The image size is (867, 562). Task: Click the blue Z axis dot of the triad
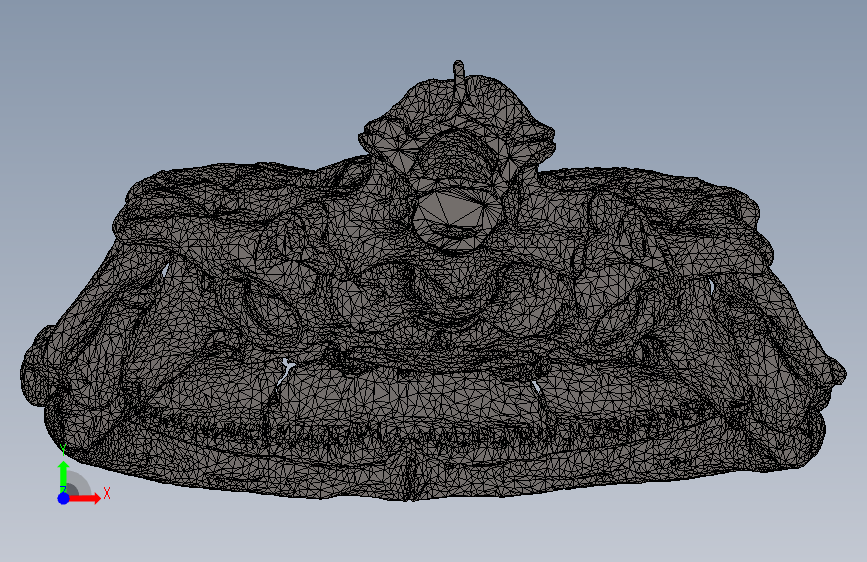(64, 498)
